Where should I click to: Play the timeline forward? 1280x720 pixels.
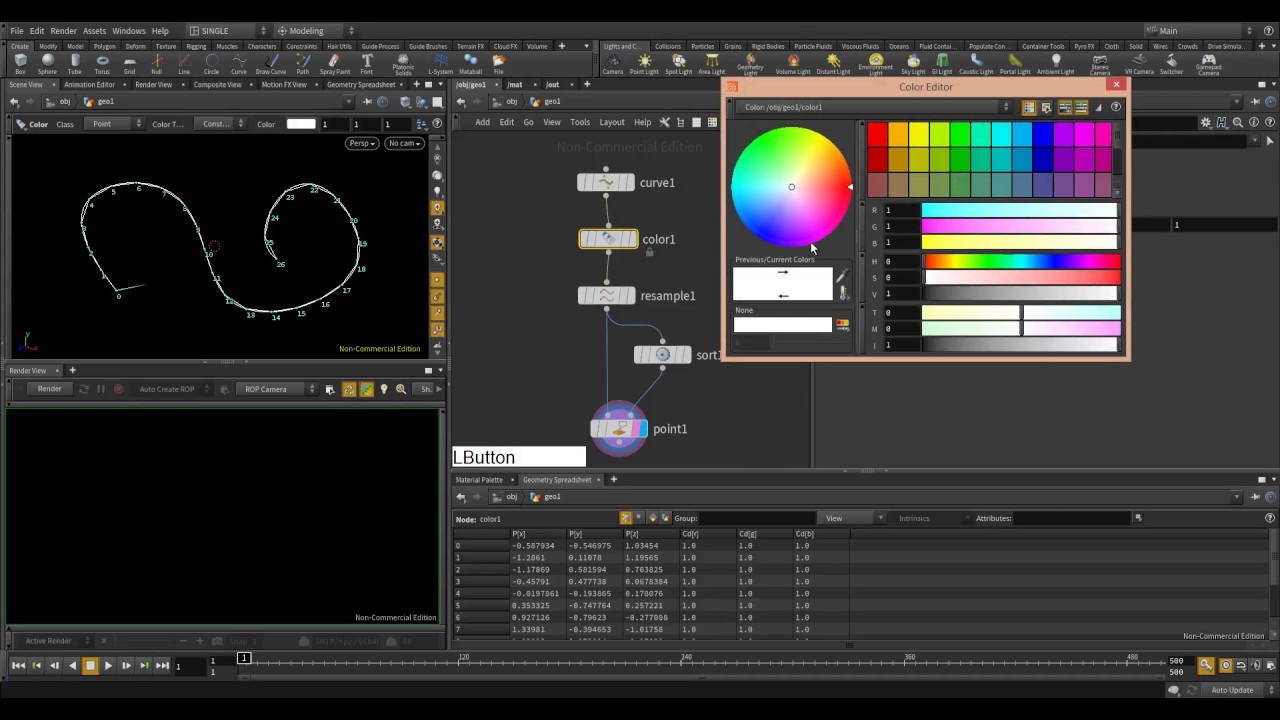point(108,666)
